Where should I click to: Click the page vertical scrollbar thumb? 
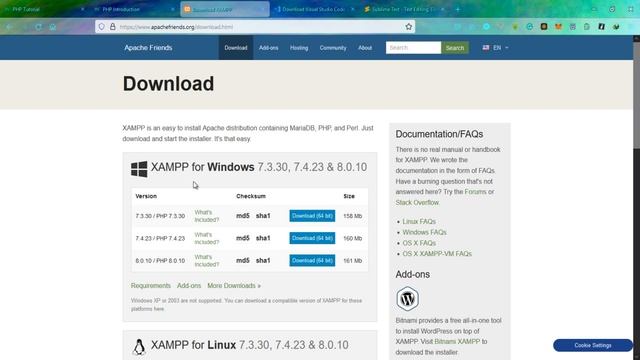pos(636,94)
